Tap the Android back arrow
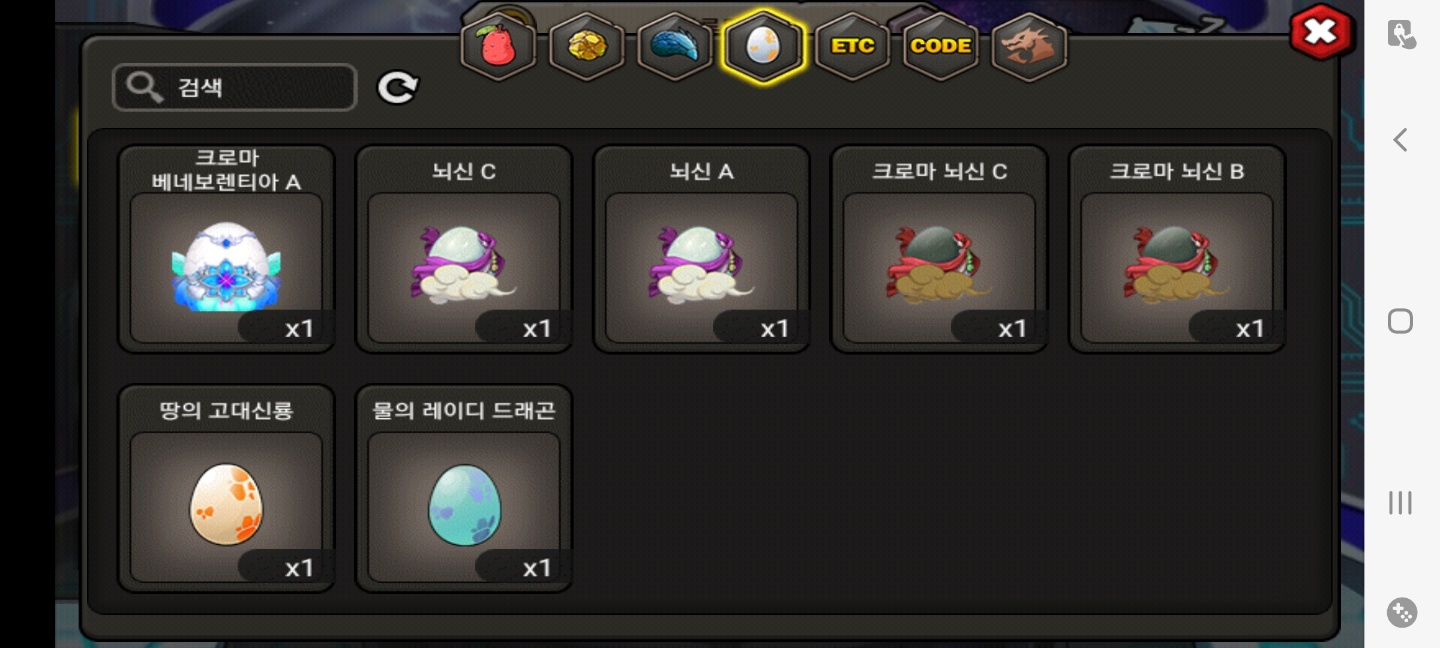This screenshot has width=1440, height=648. point(1400,140)
